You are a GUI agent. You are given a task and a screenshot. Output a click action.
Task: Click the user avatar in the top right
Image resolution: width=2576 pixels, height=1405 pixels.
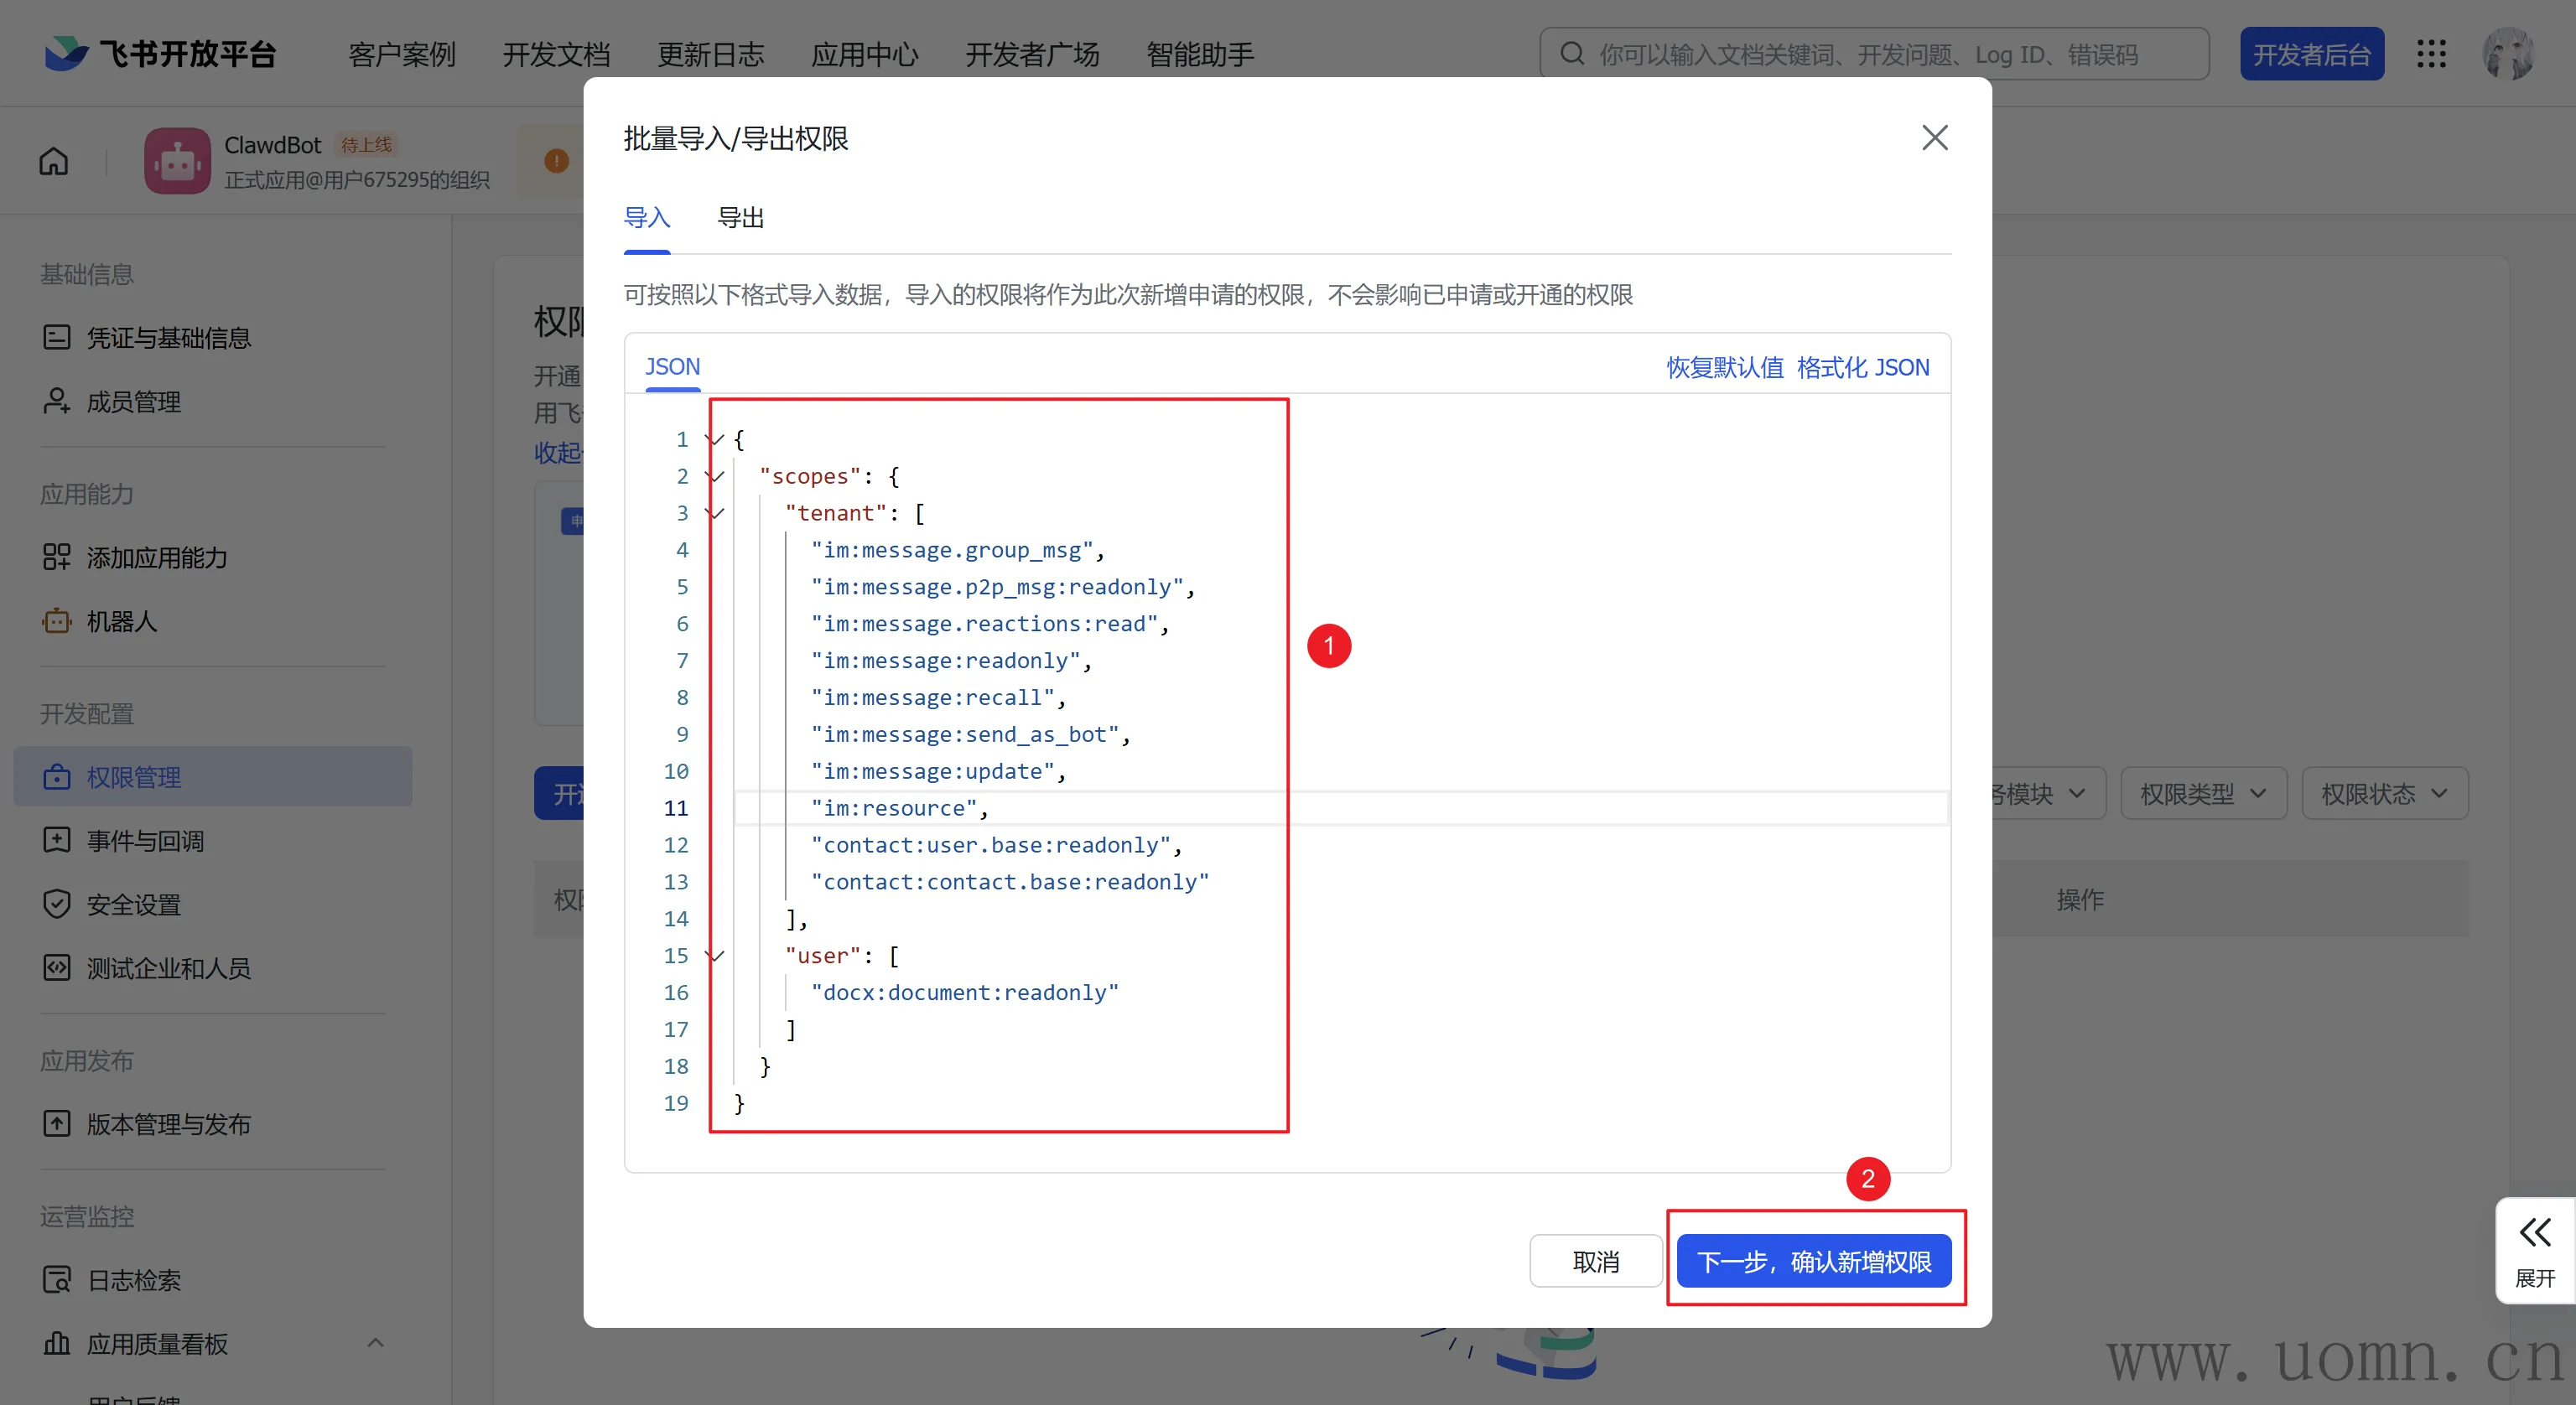(x=2507, y=54)
